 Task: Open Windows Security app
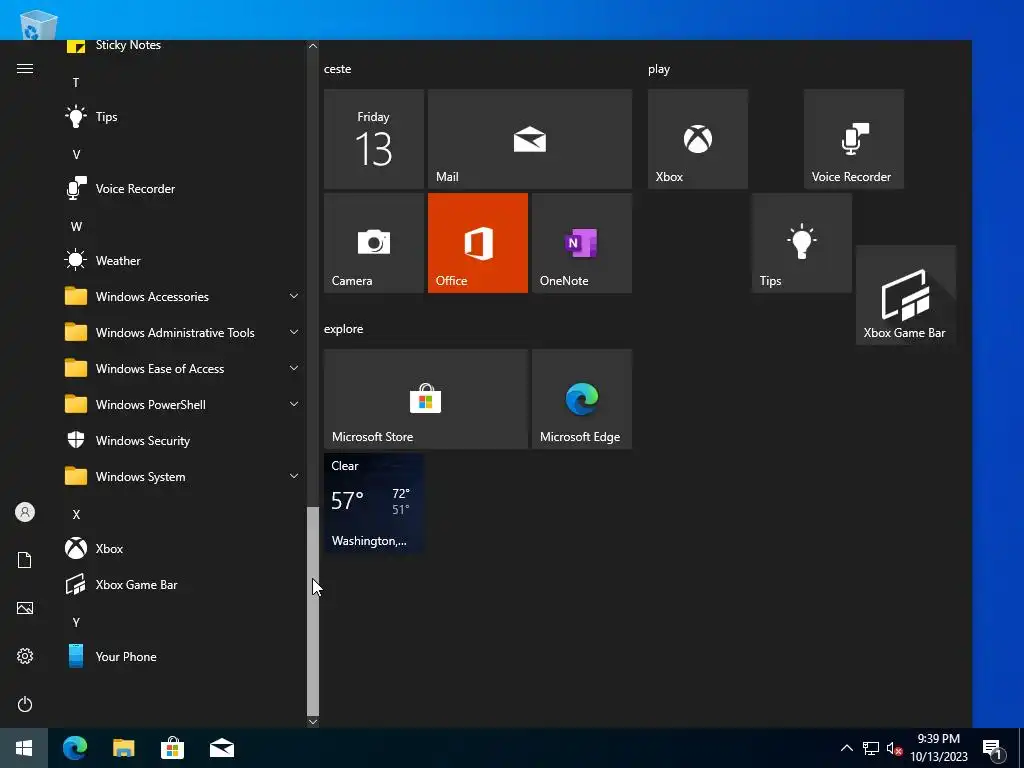click(x=183, y=441)
